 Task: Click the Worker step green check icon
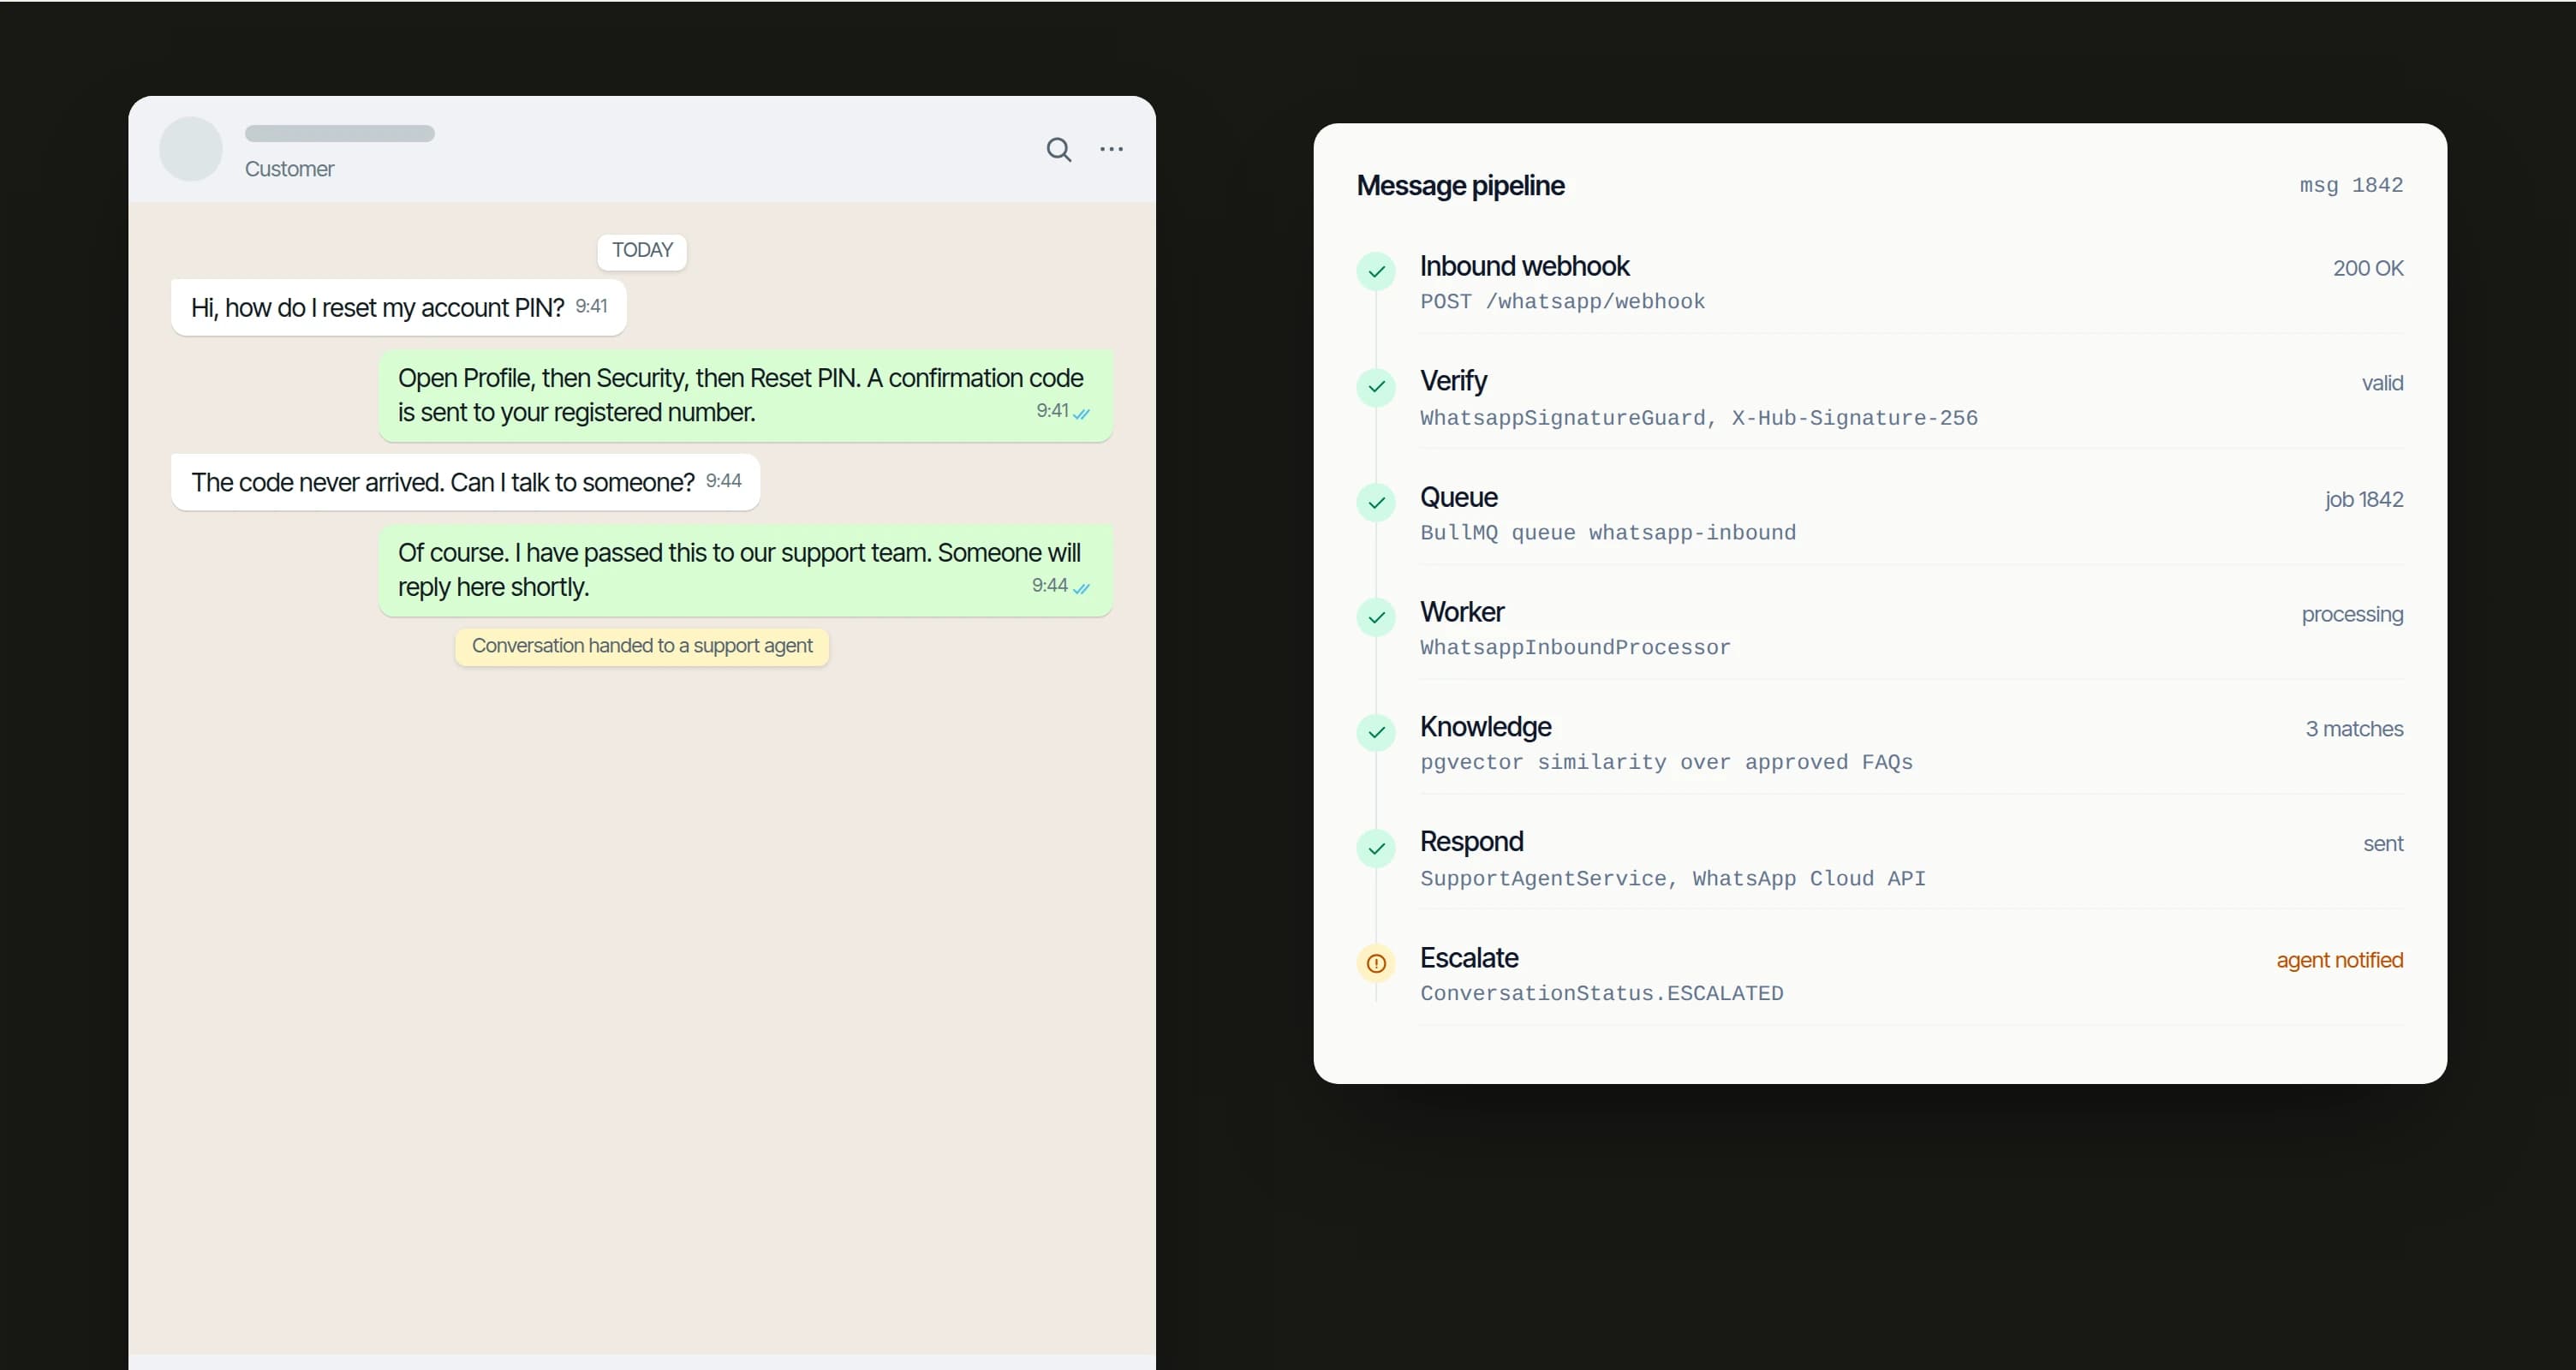pos(1376,617)
